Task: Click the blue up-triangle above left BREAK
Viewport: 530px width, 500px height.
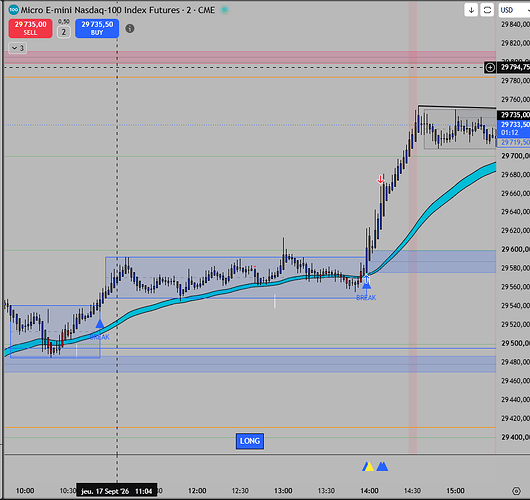Action: coord(99,324)
